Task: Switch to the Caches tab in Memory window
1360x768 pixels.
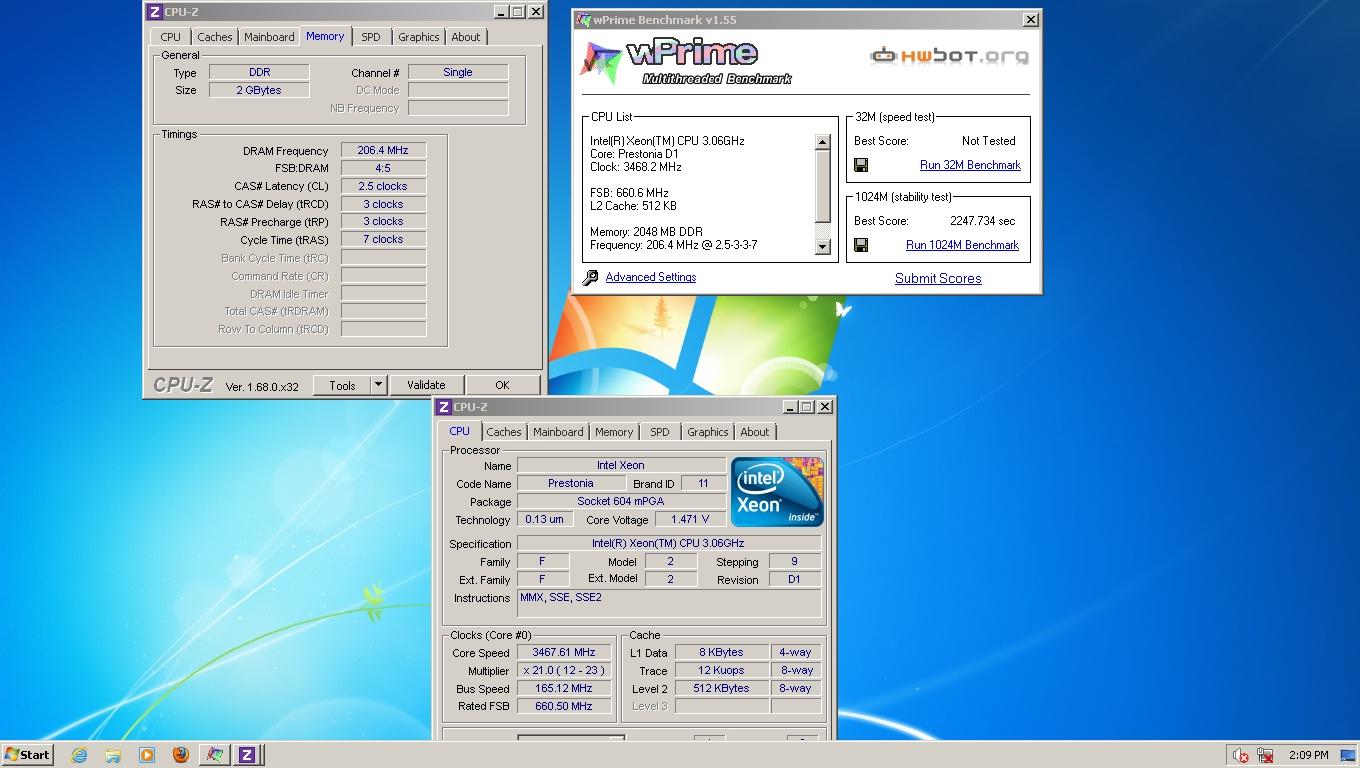Action: click(214, 37)
